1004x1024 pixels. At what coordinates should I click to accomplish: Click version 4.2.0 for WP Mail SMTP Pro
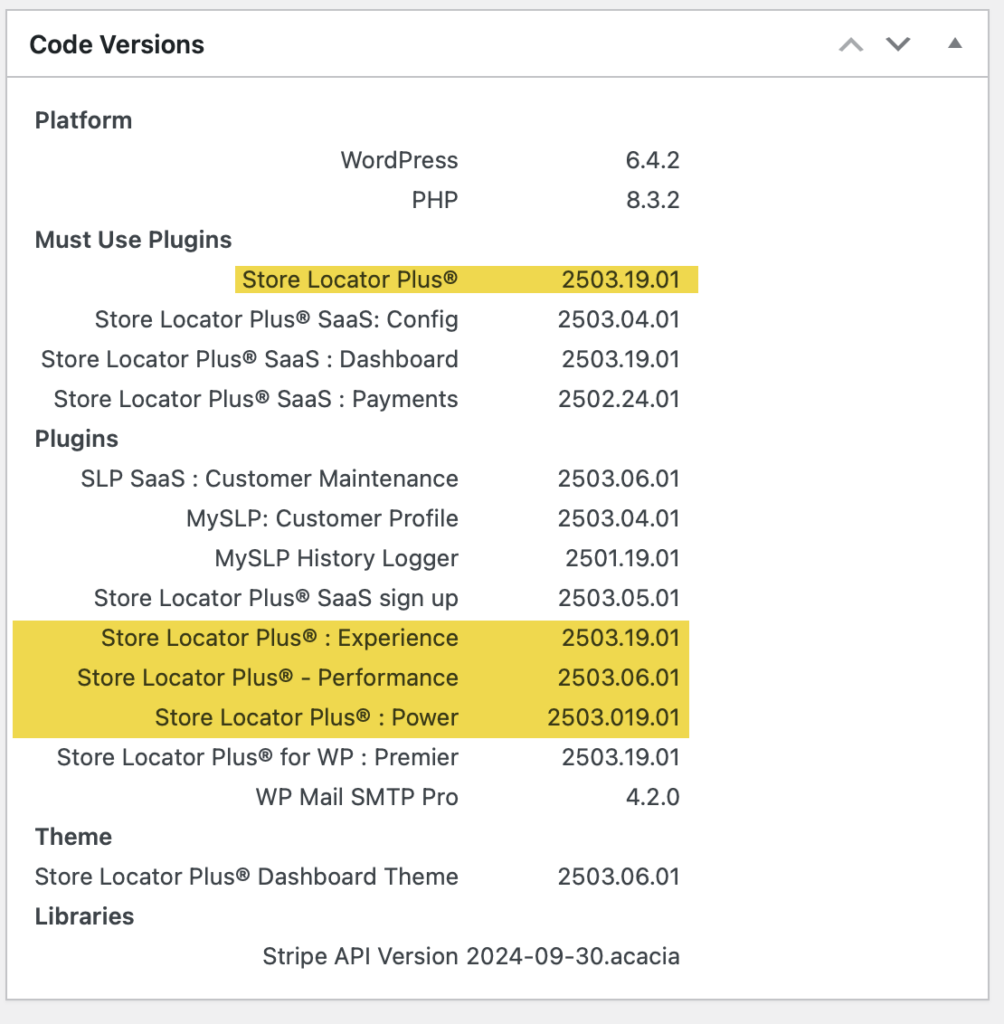653,797
